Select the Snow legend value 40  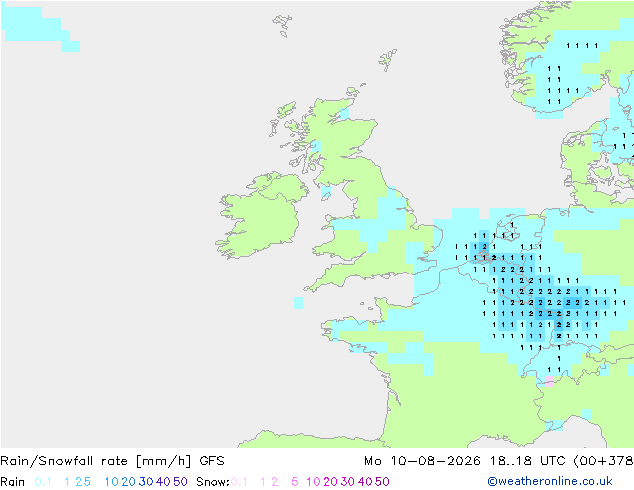pyautogui.click(x=365, y=482)
